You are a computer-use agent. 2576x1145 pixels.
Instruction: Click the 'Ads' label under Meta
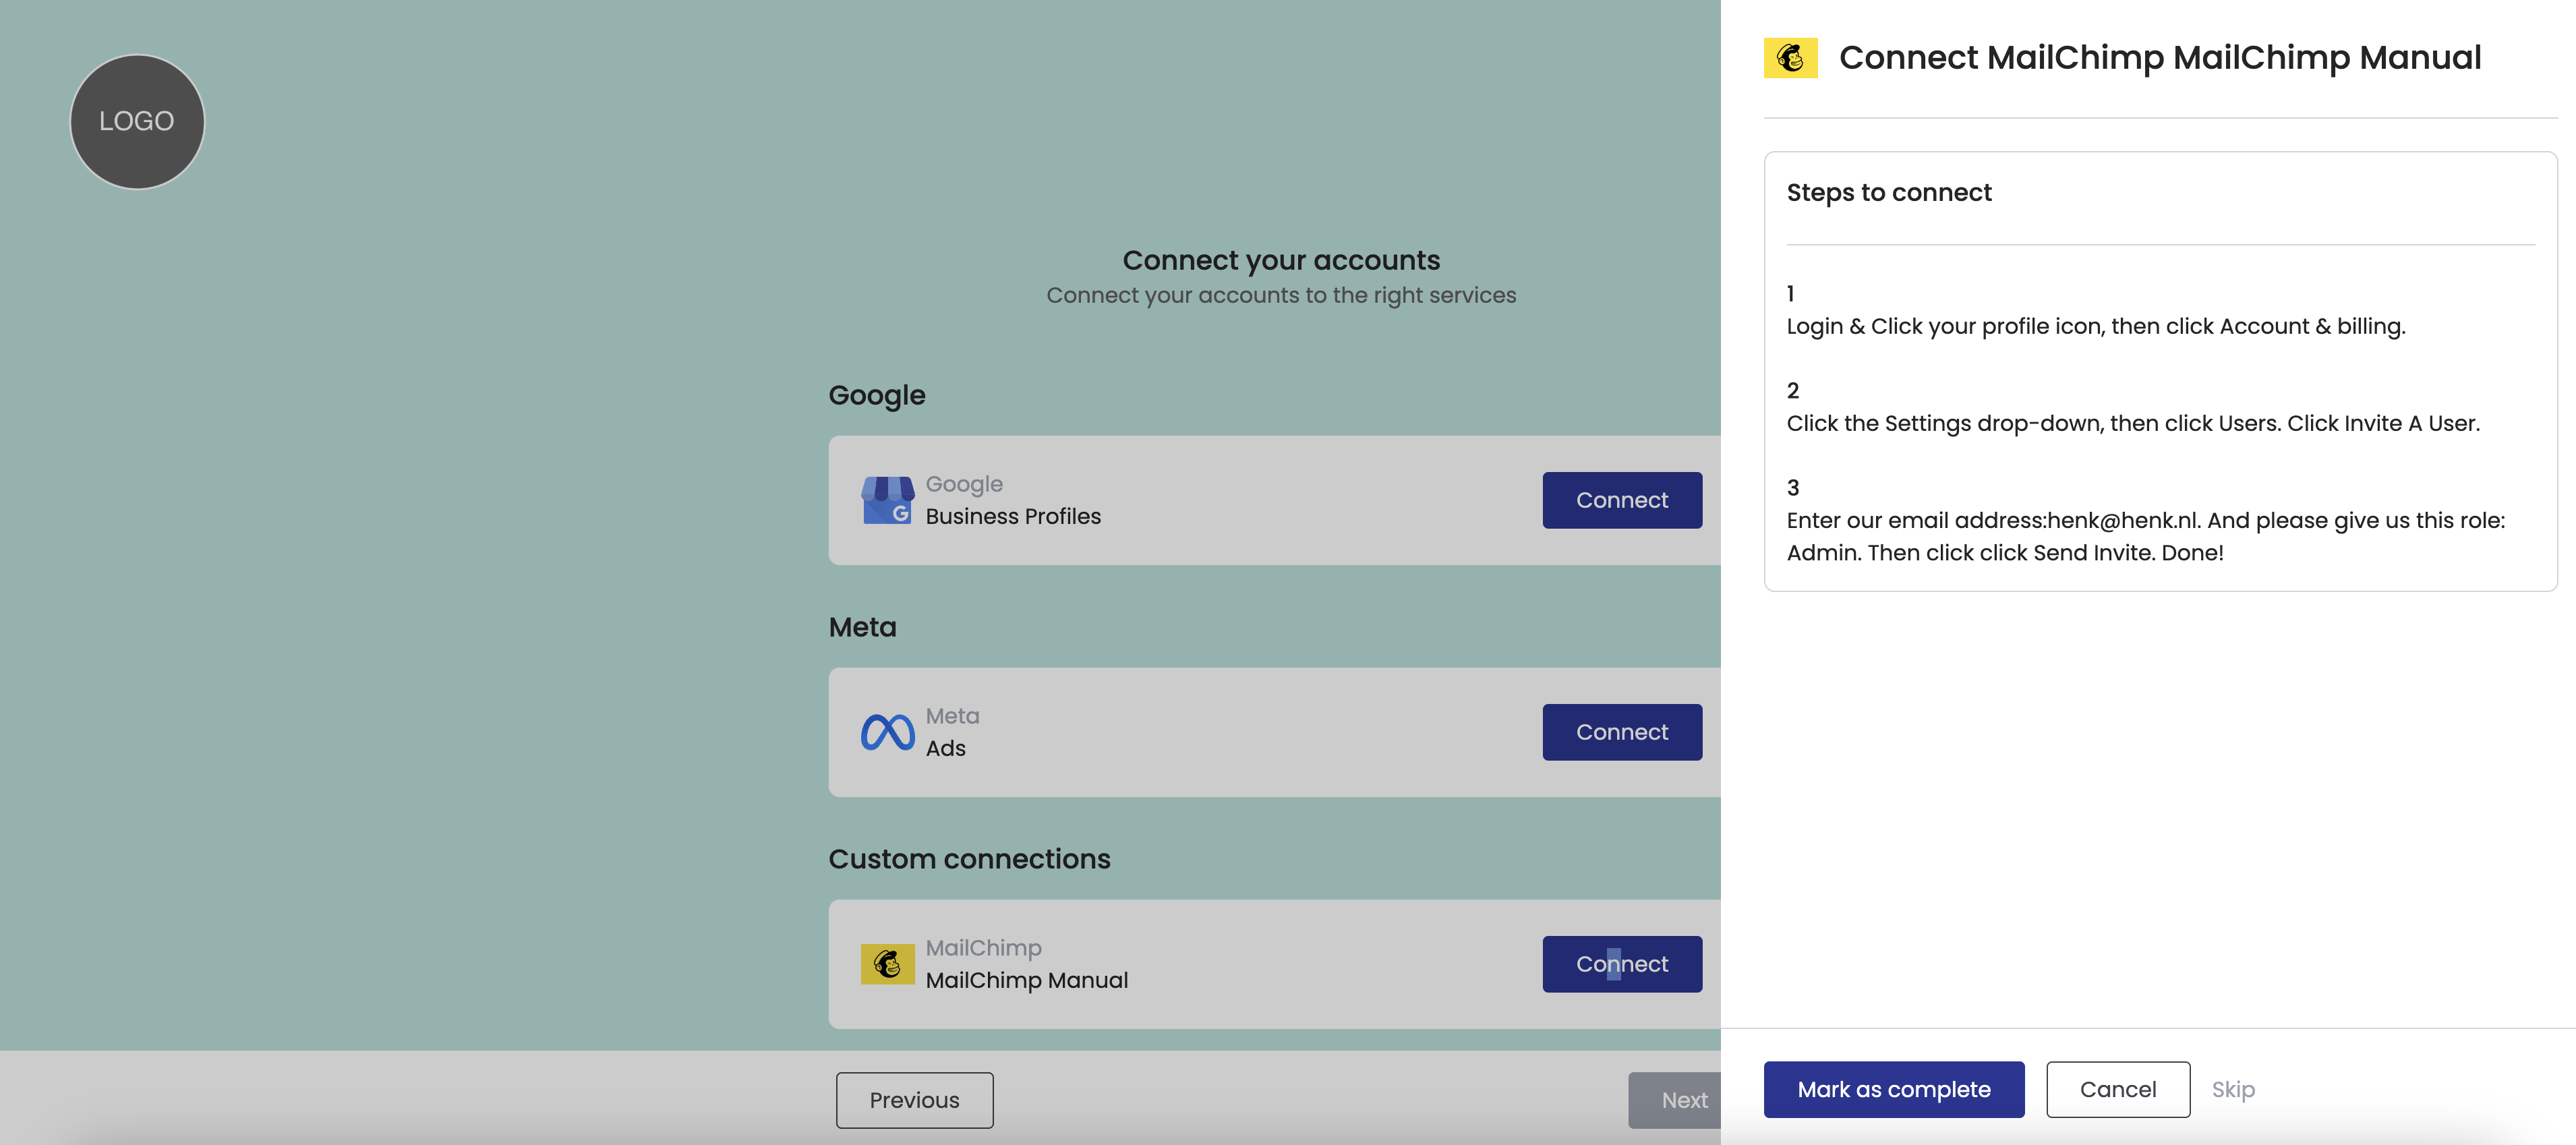945,748
